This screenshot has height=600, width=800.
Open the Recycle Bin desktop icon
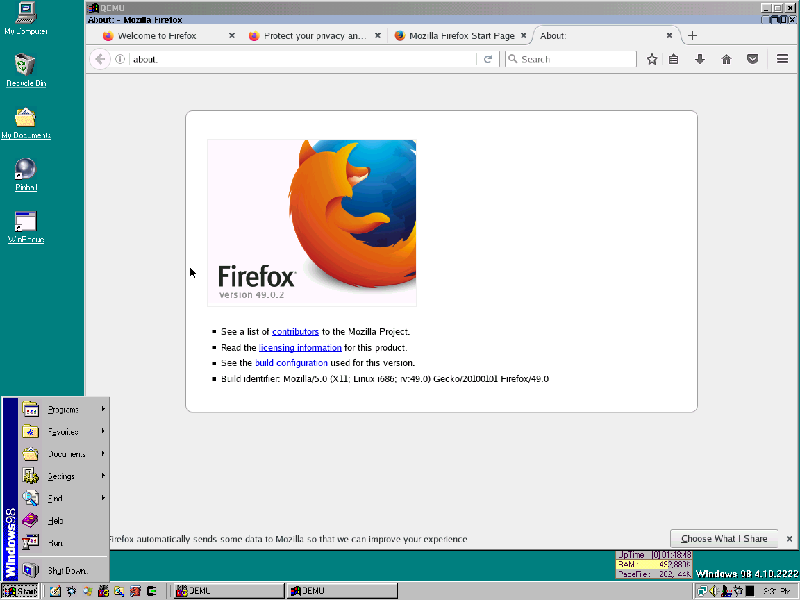[x=26, y=70]
